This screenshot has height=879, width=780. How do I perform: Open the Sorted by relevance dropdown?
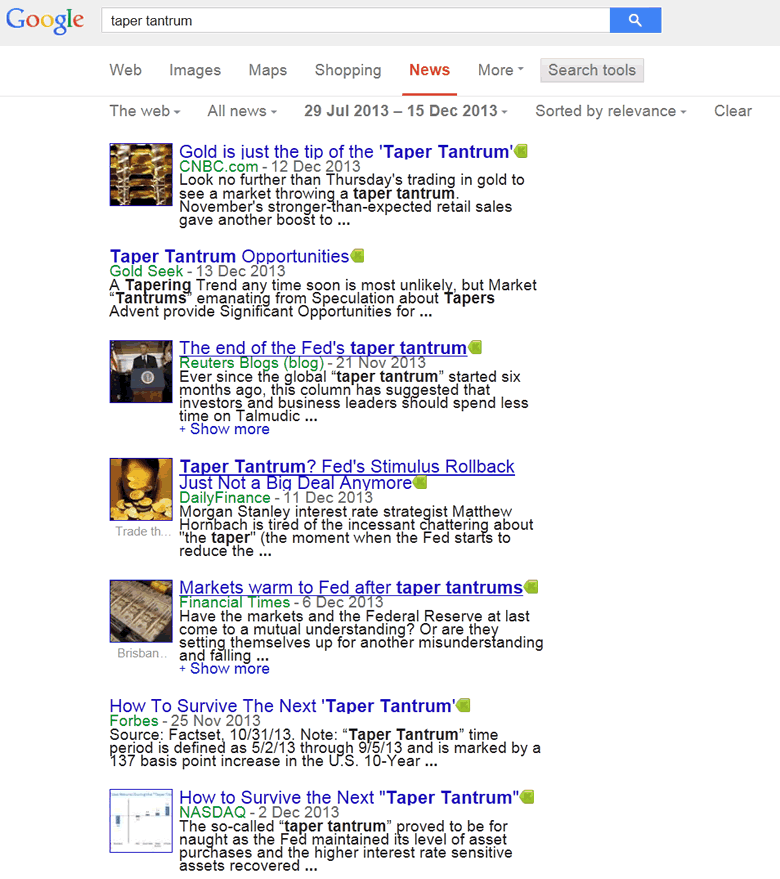(611, 111)
